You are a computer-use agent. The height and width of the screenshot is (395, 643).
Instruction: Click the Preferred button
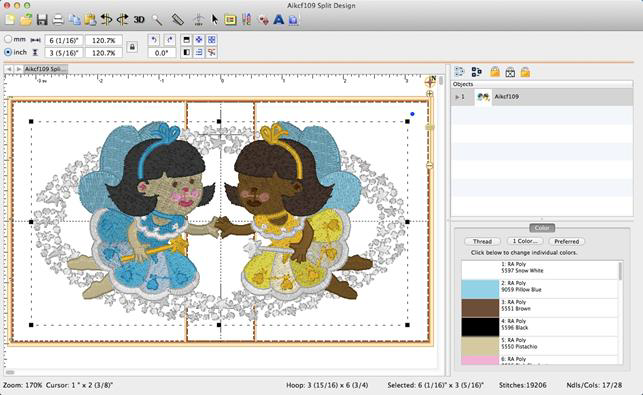coord(567,241)
